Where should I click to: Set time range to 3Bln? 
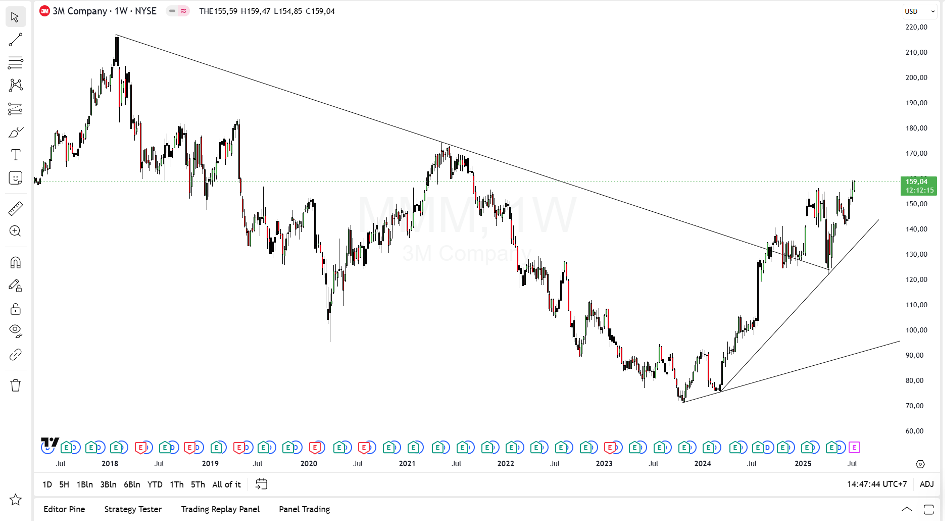(x=108, y=484)
